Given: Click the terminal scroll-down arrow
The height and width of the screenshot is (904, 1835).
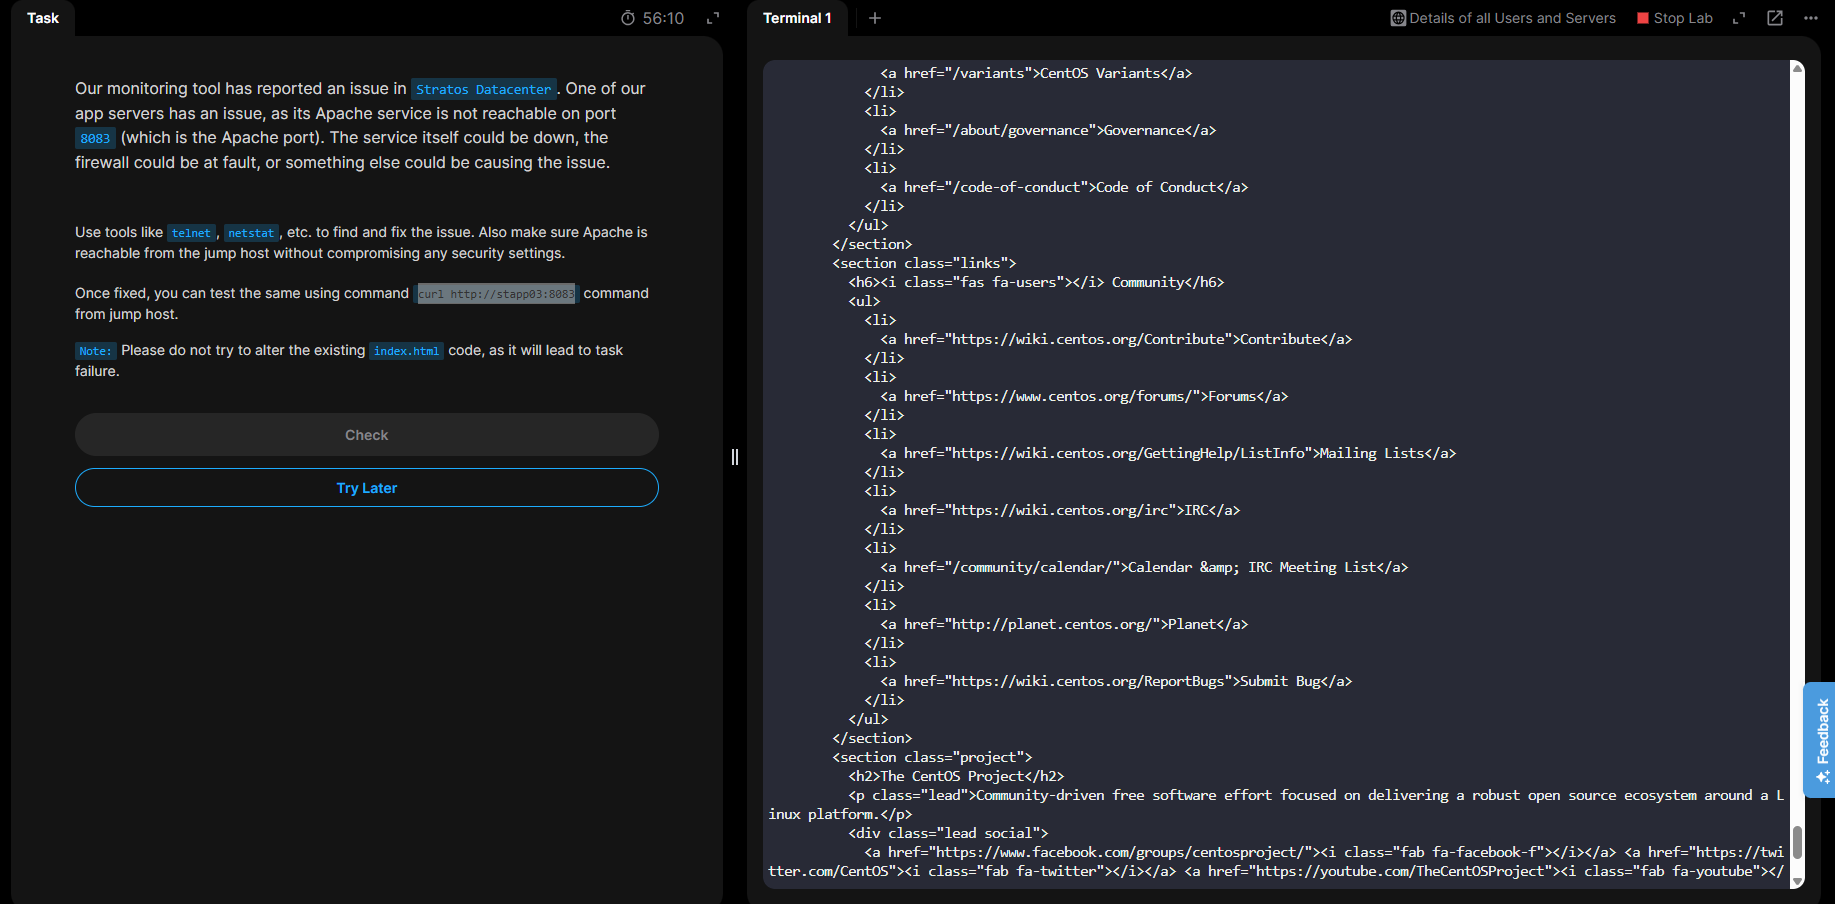Looking at the screenshot, I should (x=1797, y=881).
